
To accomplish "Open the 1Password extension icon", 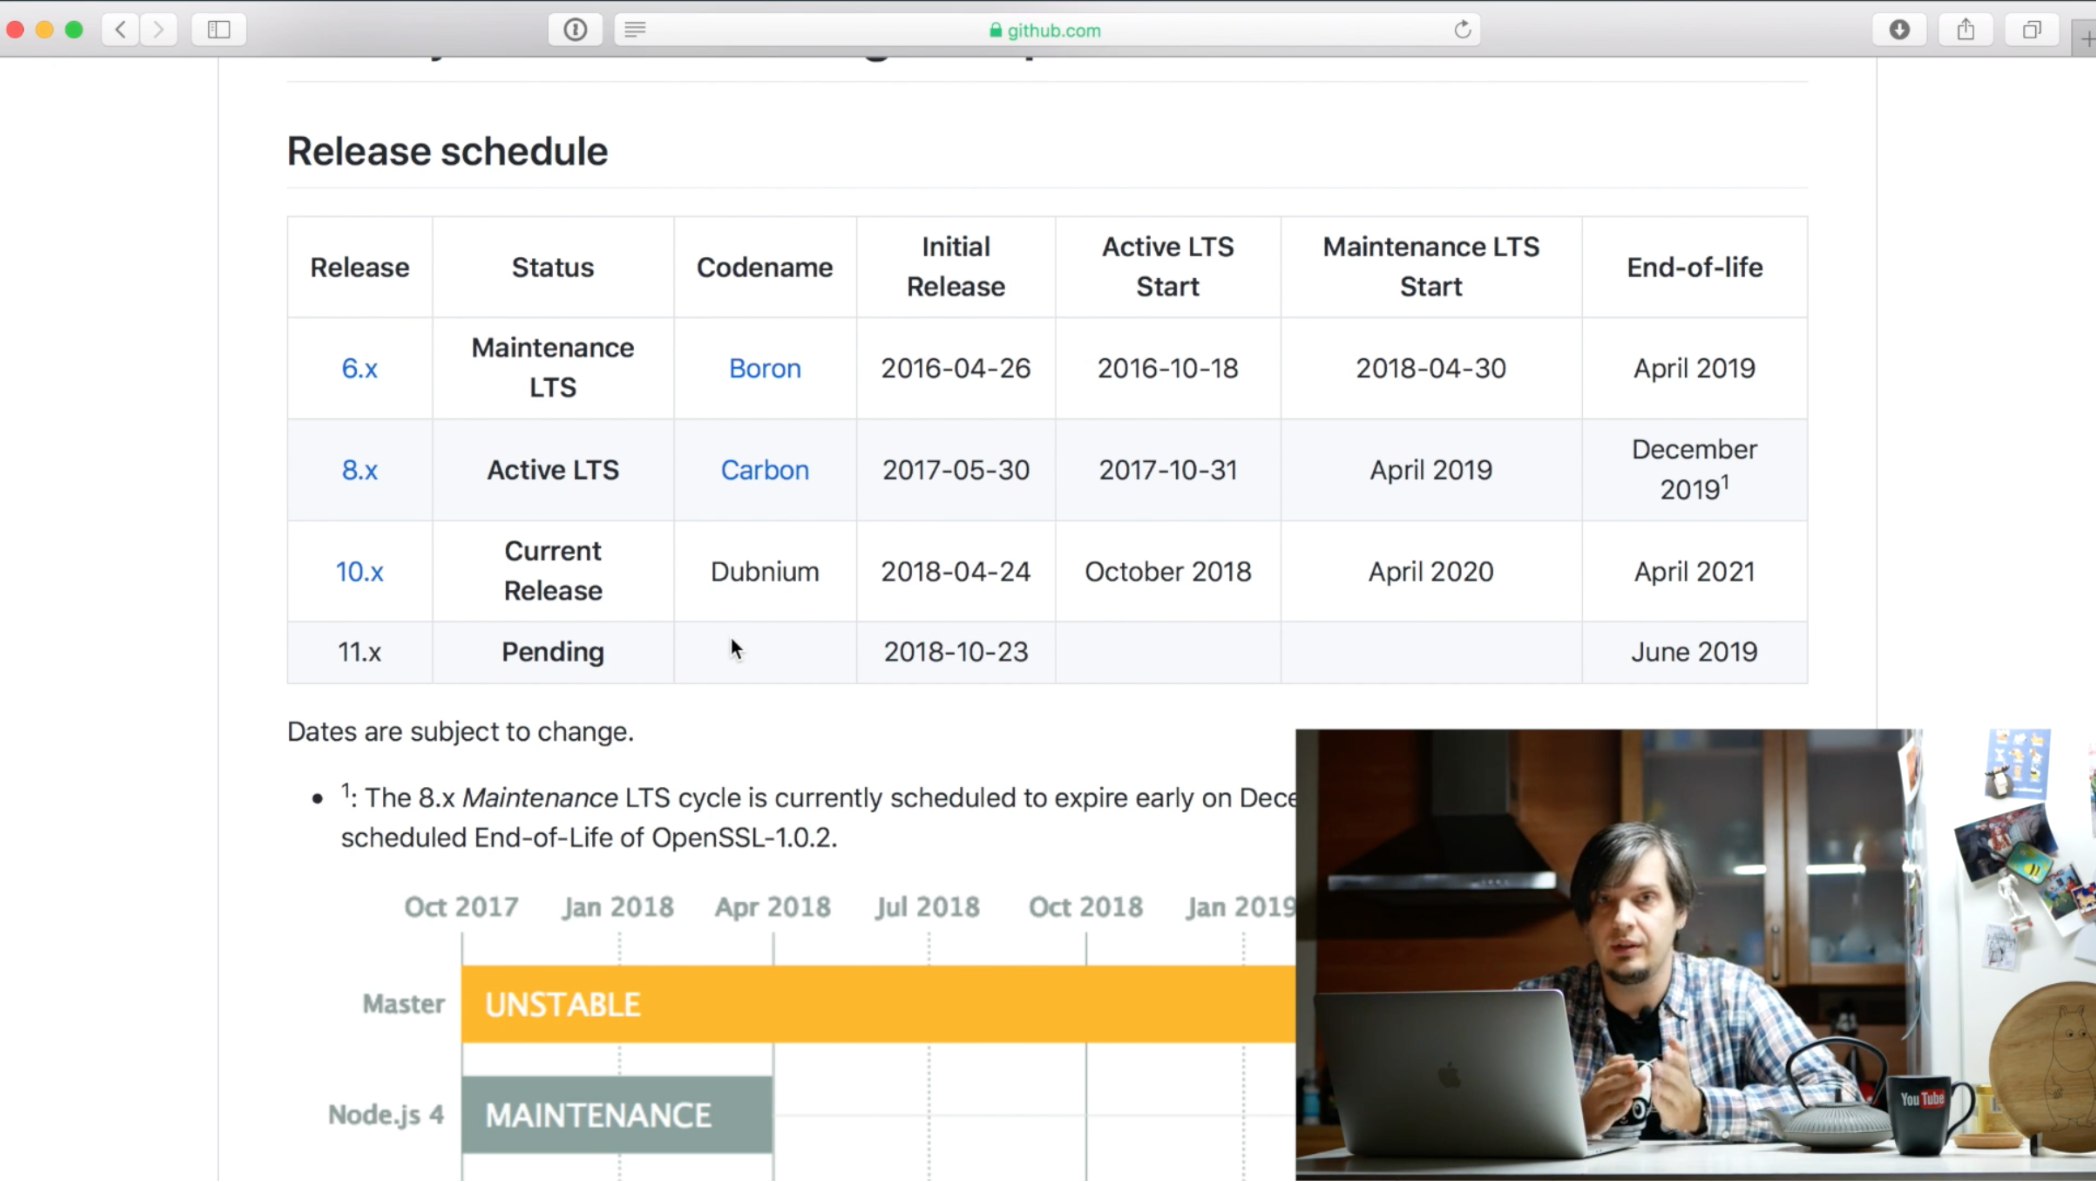I will pos(575,30).
